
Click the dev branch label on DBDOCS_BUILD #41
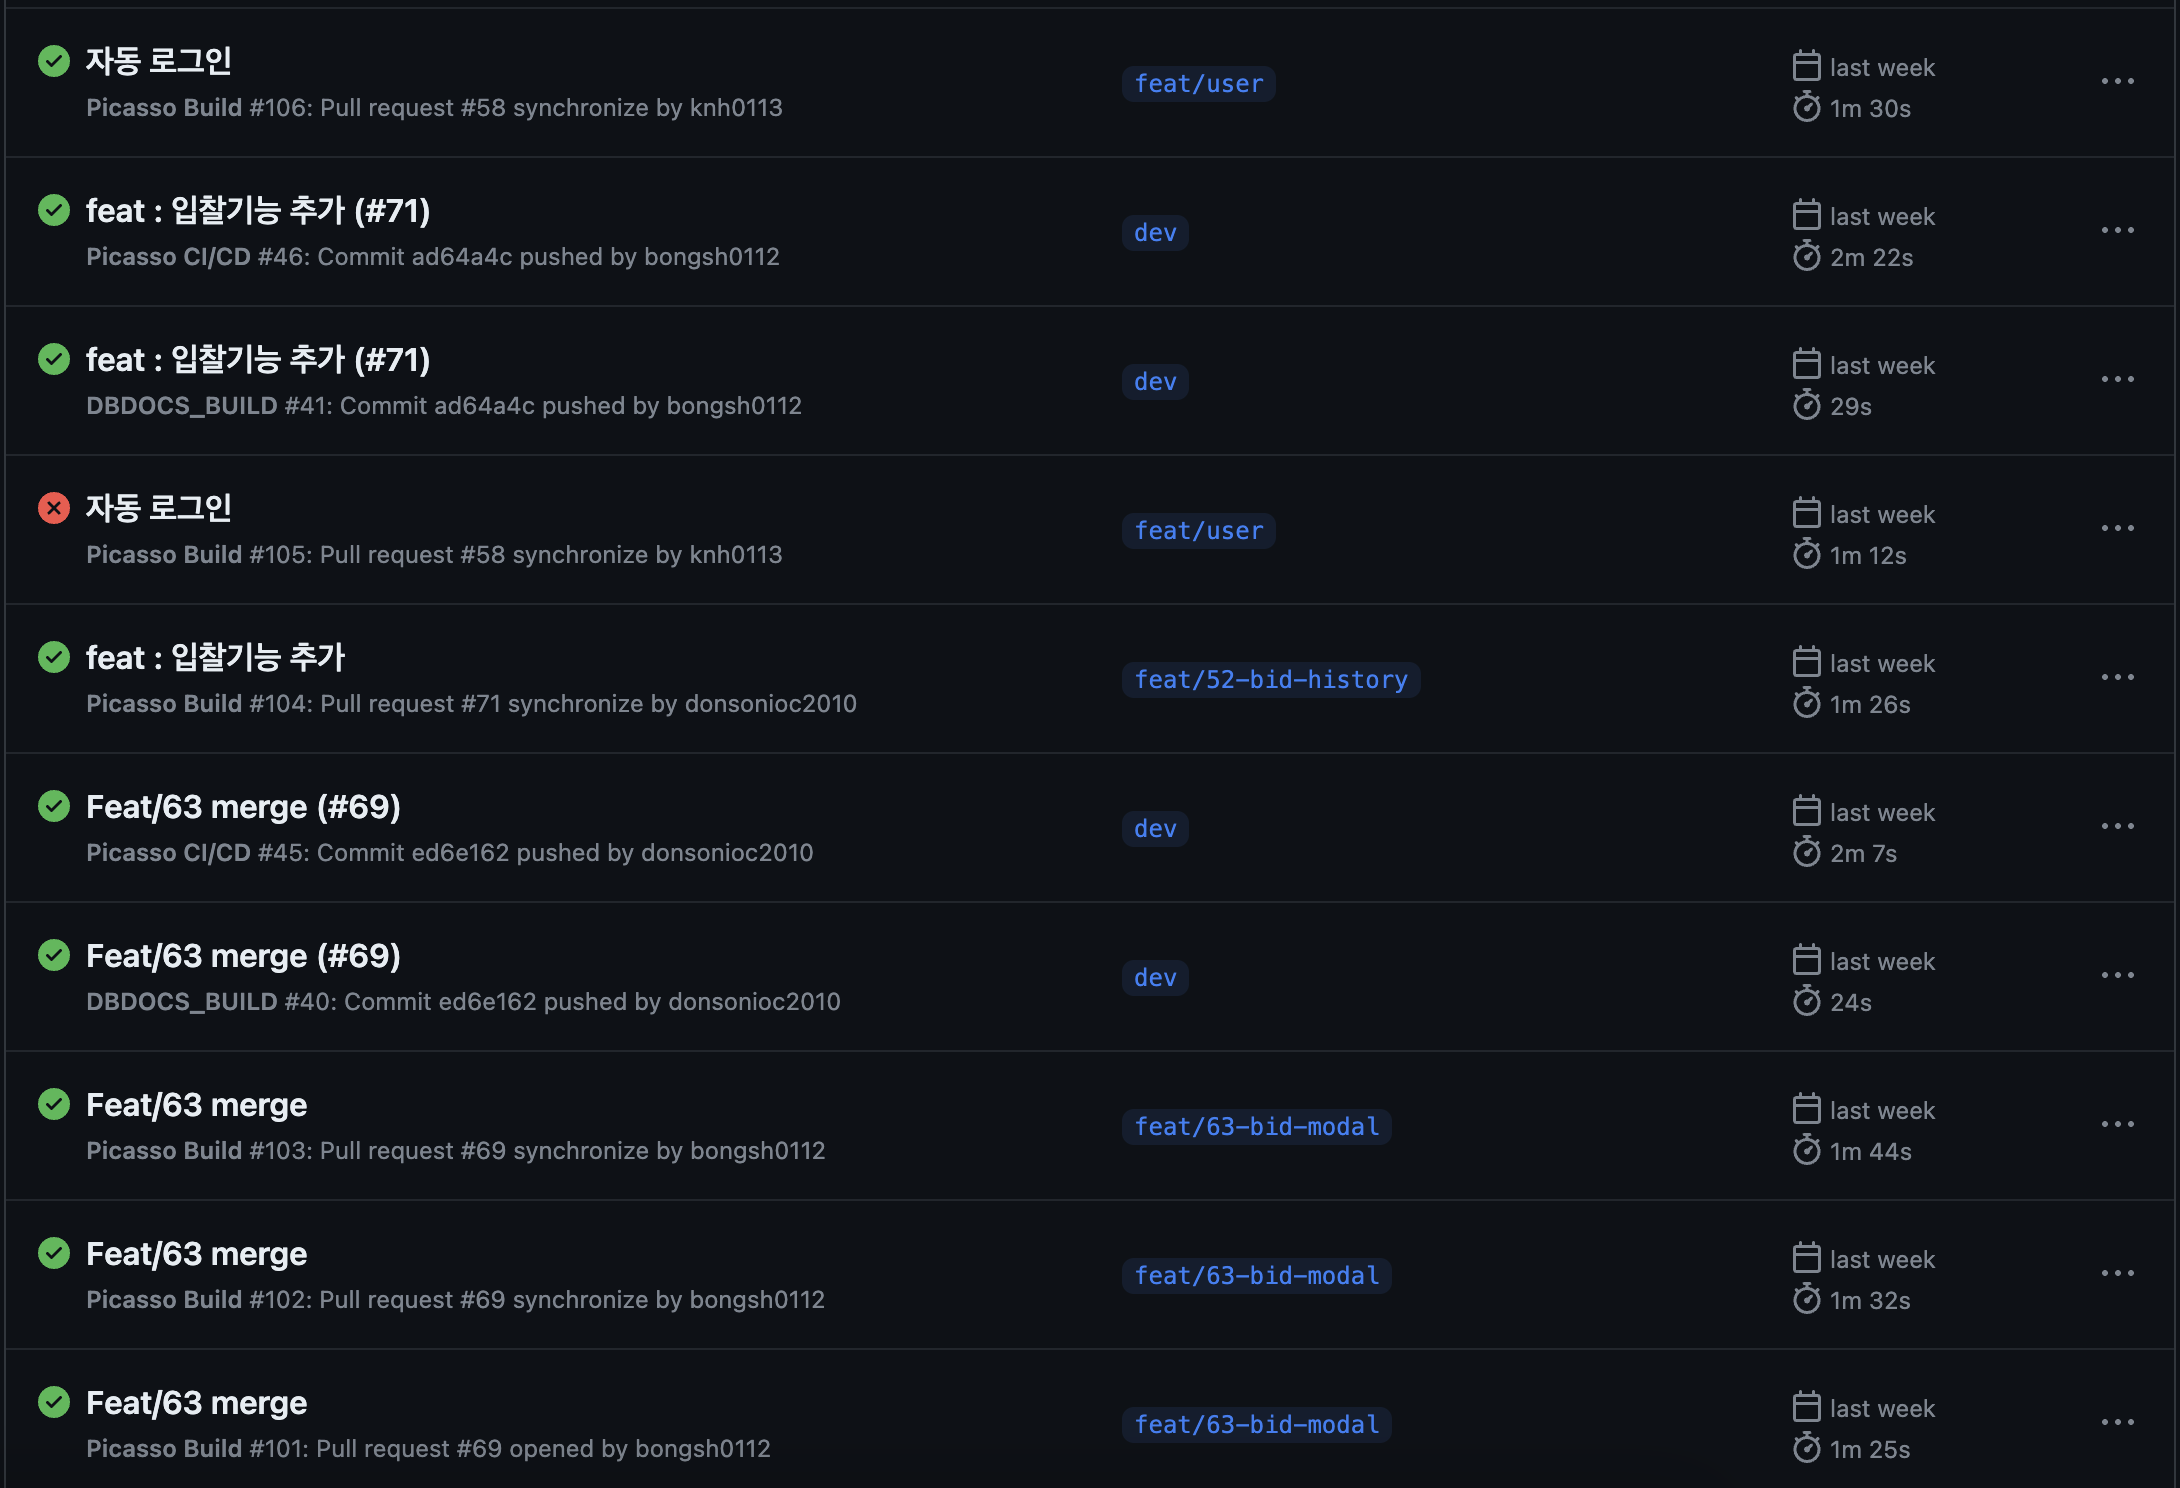(x=1155, y=382)
